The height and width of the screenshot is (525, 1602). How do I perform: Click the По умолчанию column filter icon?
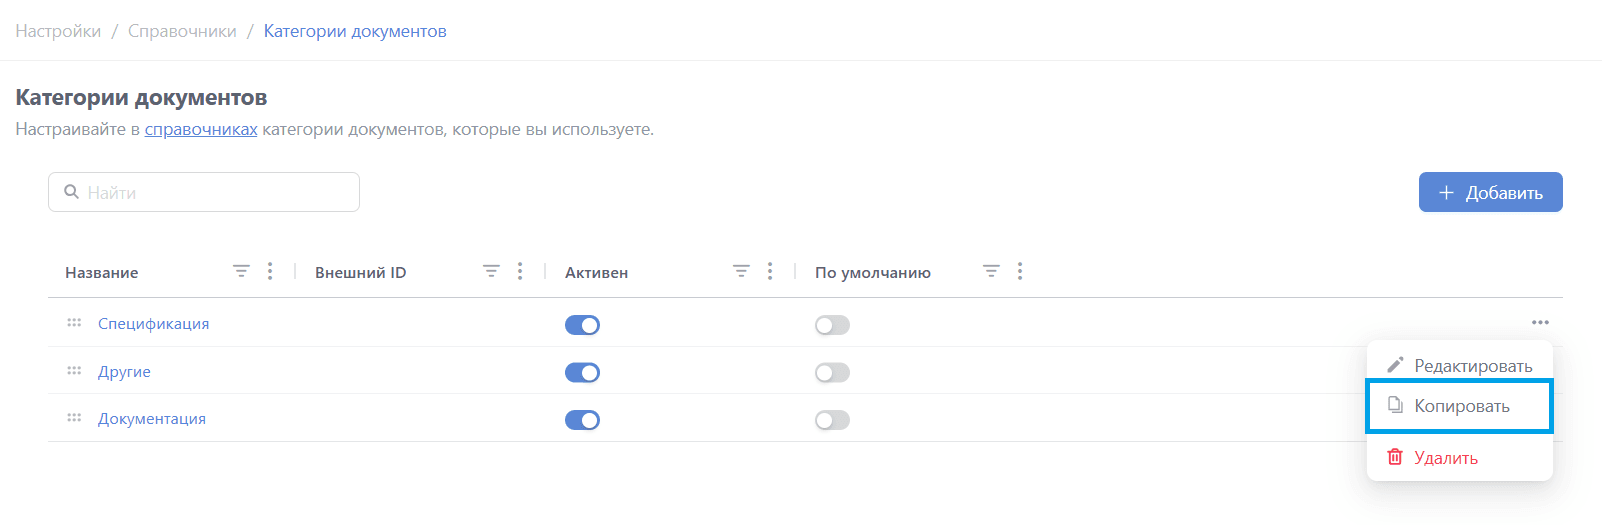(x=991, y=271)
